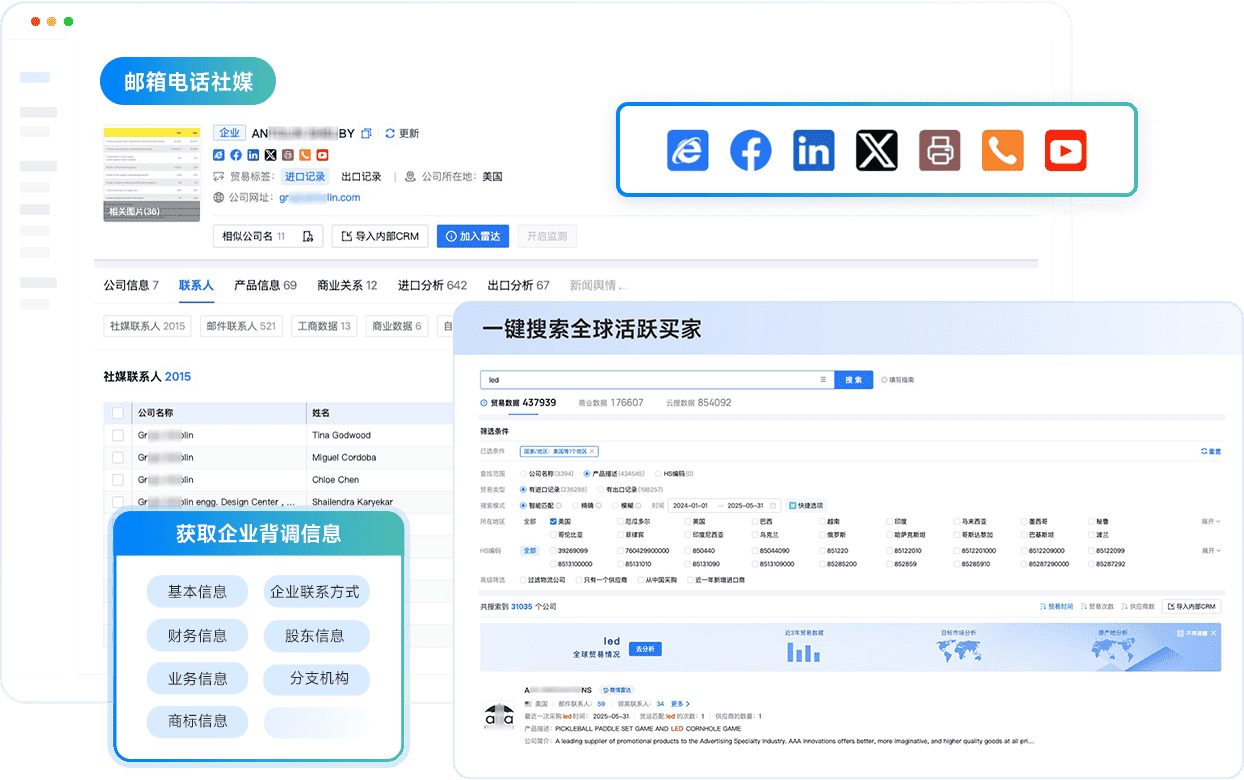
Task: Open the company's Facebook page icon
Action: click(751, 151)
